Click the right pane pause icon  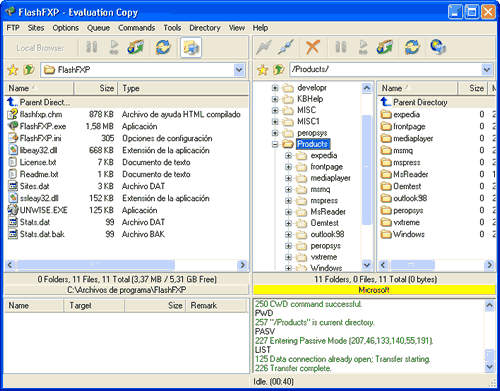click(341, 47)
